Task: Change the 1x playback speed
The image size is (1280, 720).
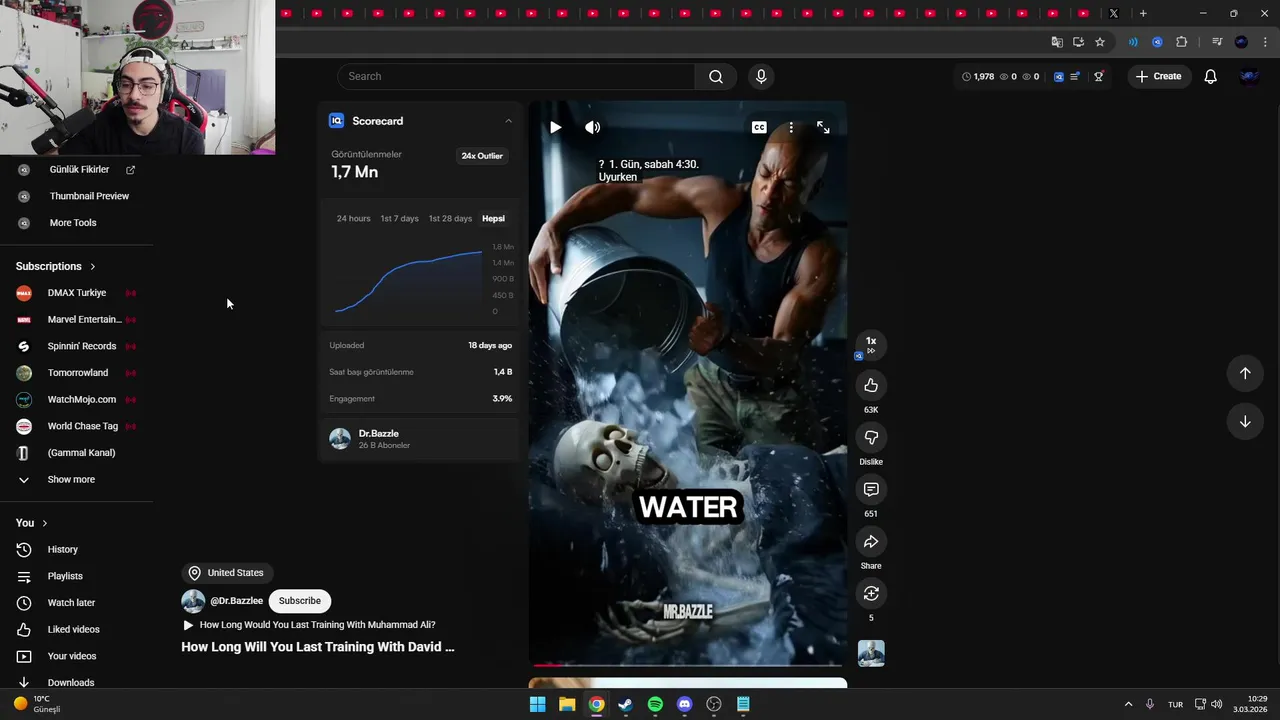Action: [871, 344]
